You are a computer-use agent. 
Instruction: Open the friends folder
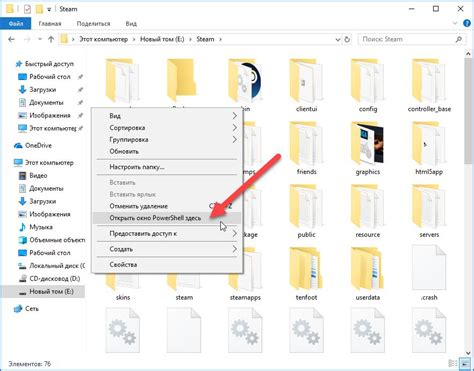tap(306, 149)
